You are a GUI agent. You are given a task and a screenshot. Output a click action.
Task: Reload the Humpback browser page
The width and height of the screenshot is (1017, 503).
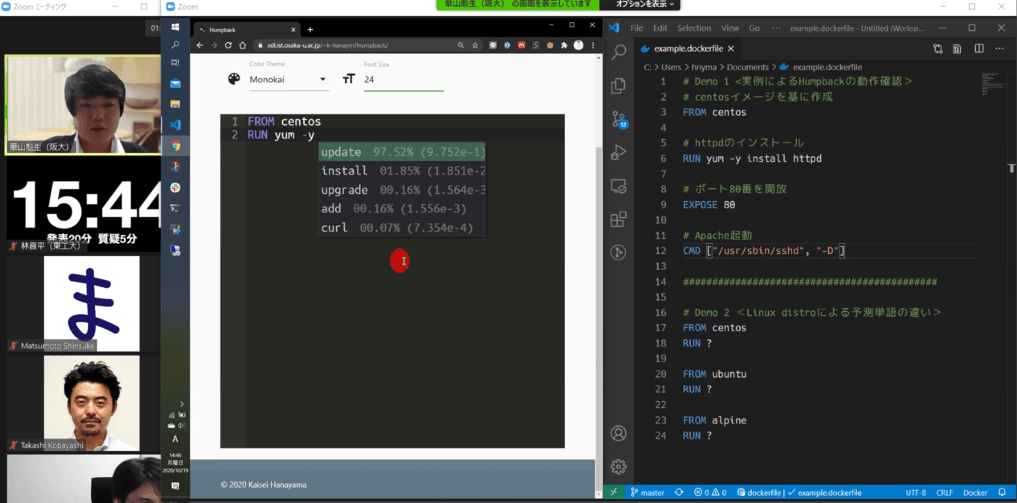click(228, 45)
